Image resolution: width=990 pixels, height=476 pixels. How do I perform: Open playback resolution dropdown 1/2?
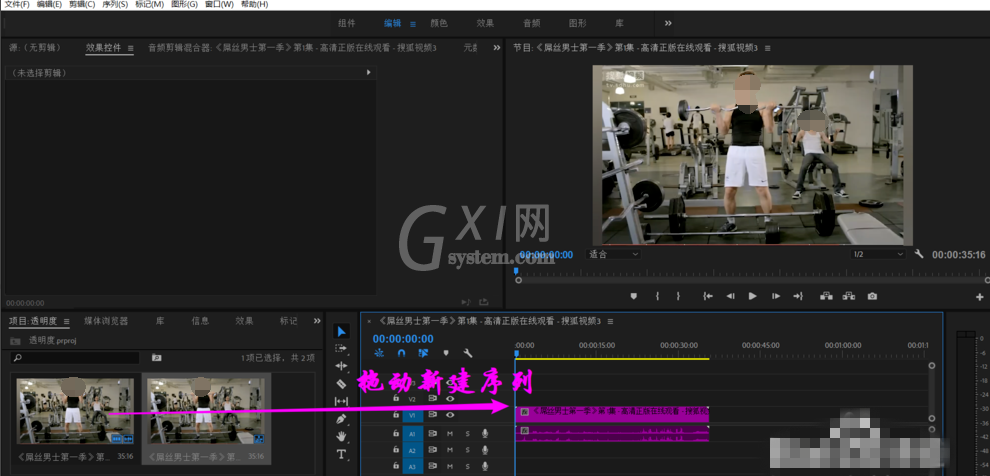click(x=878, y=254)
